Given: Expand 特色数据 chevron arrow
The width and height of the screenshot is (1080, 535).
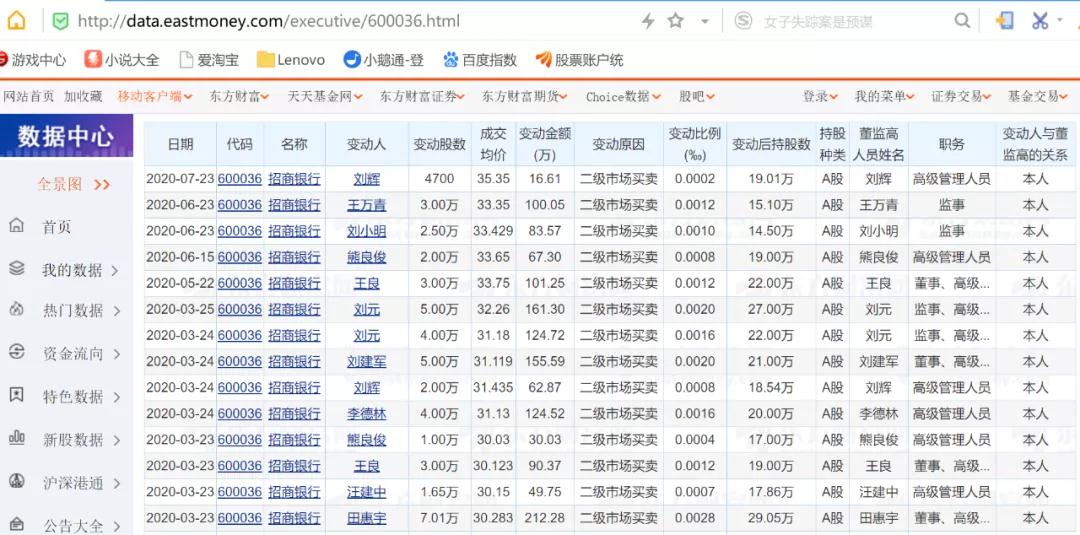Looking at the screenshot, I should [117, 397].
